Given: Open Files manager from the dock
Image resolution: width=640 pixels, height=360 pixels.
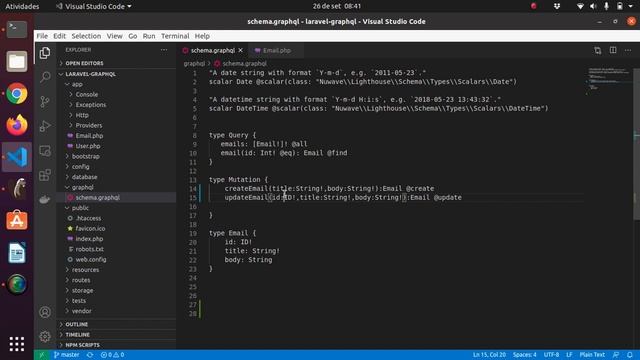Looking at the screenshot, I should click(17, 62).
